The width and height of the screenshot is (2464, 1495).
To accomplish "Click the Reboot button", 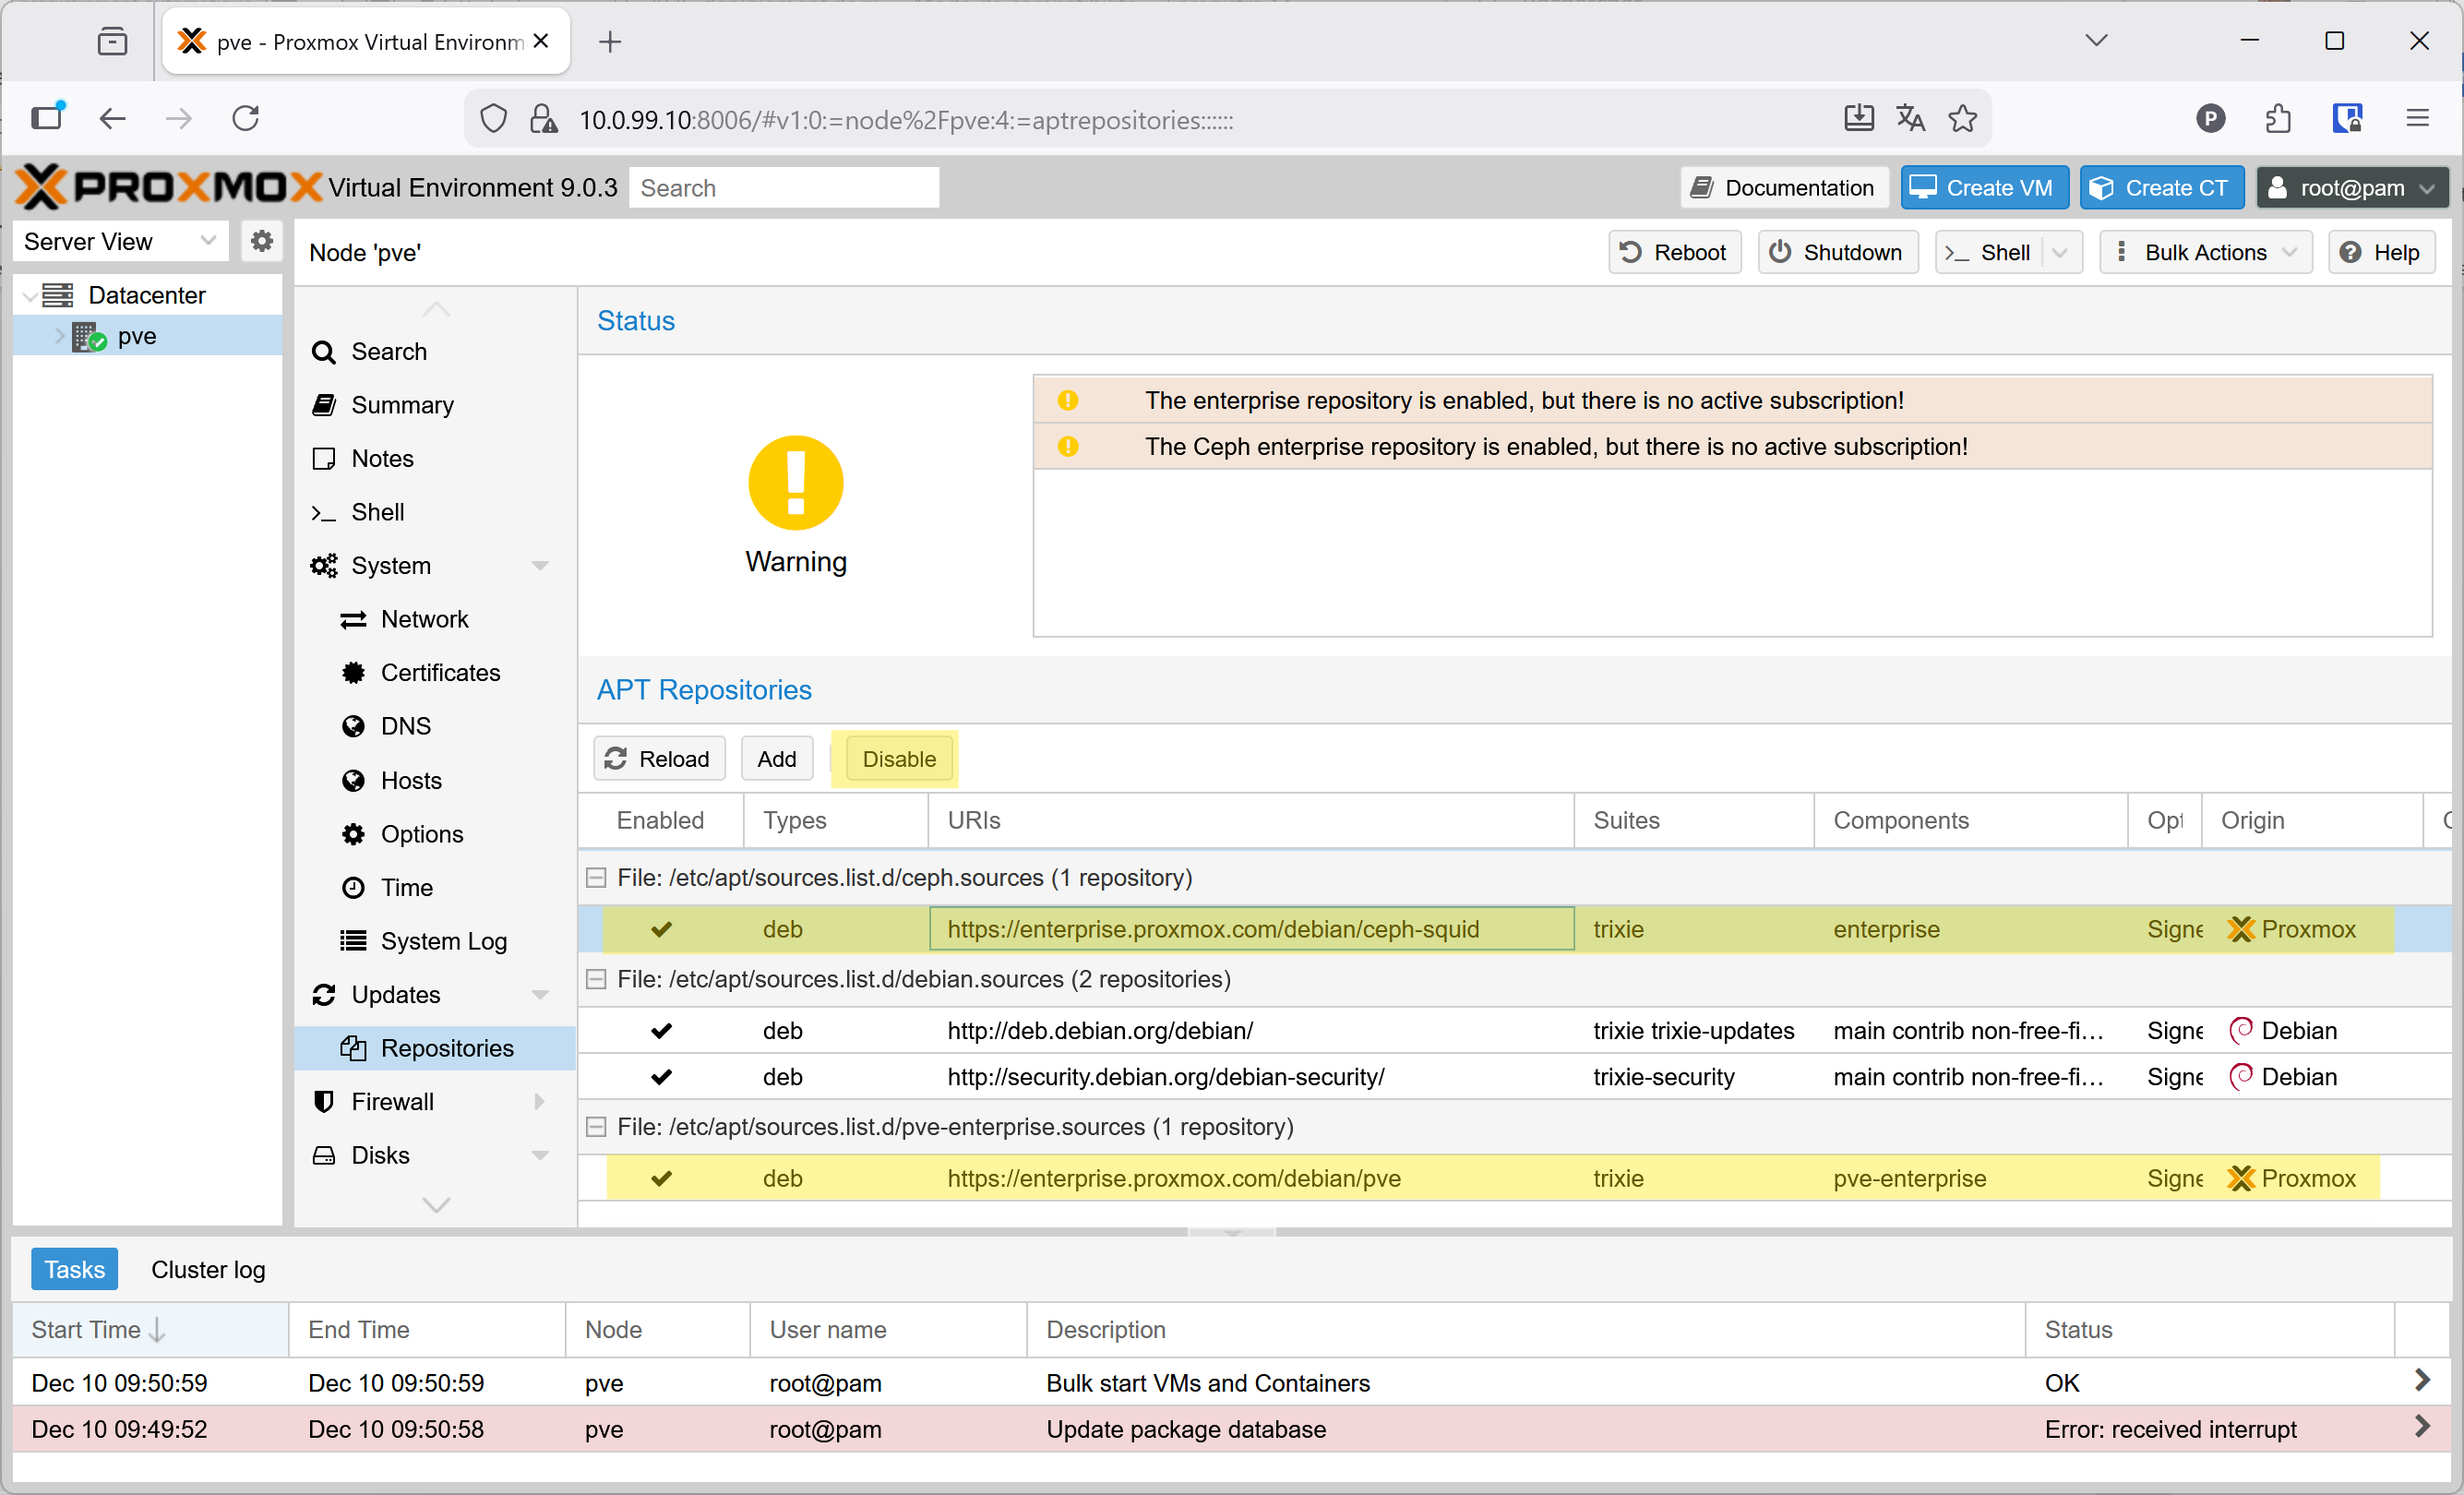I will pyautogui.click(x=1674, y=252).
